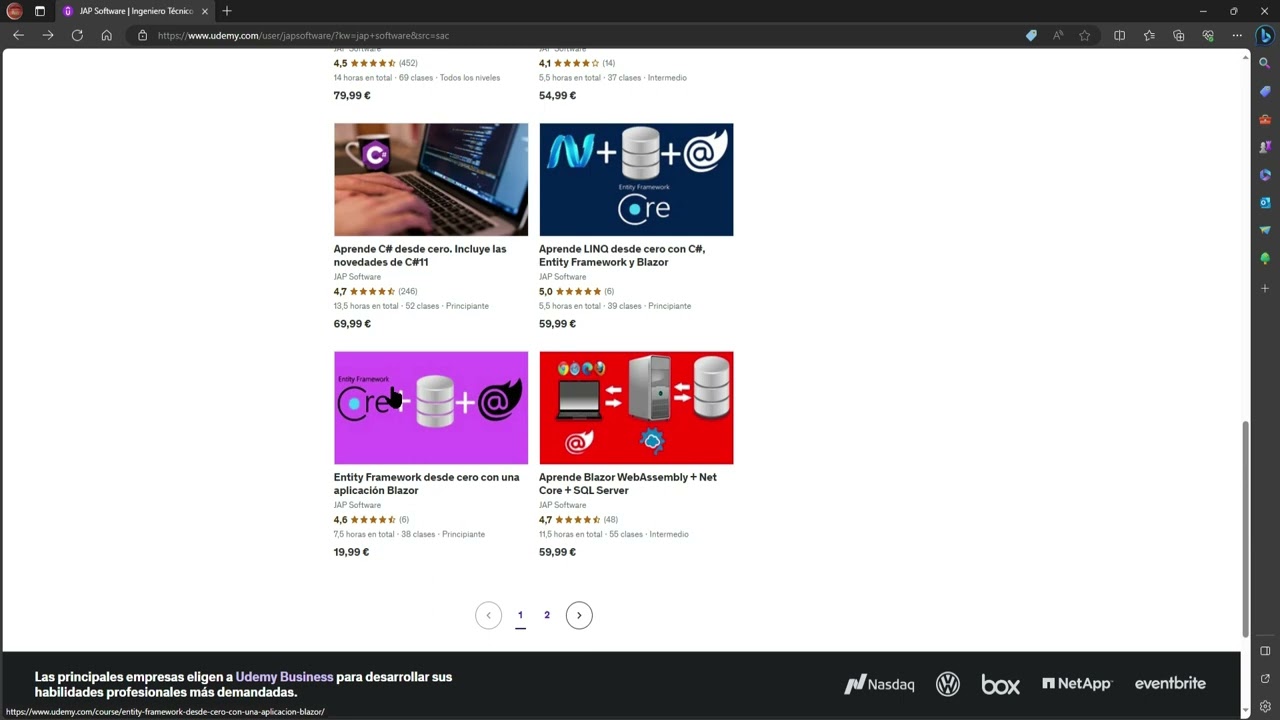This screenshot has width=1280, height=720.
Task: Click the eventbrite logo
Action: [x=1170, y=684]
